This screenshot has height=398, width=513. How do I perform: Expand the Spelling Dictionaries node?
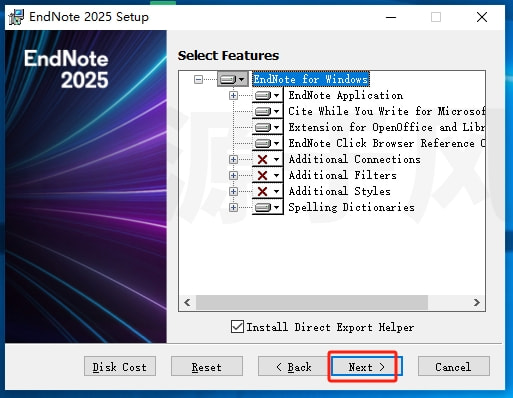[233, 207]
